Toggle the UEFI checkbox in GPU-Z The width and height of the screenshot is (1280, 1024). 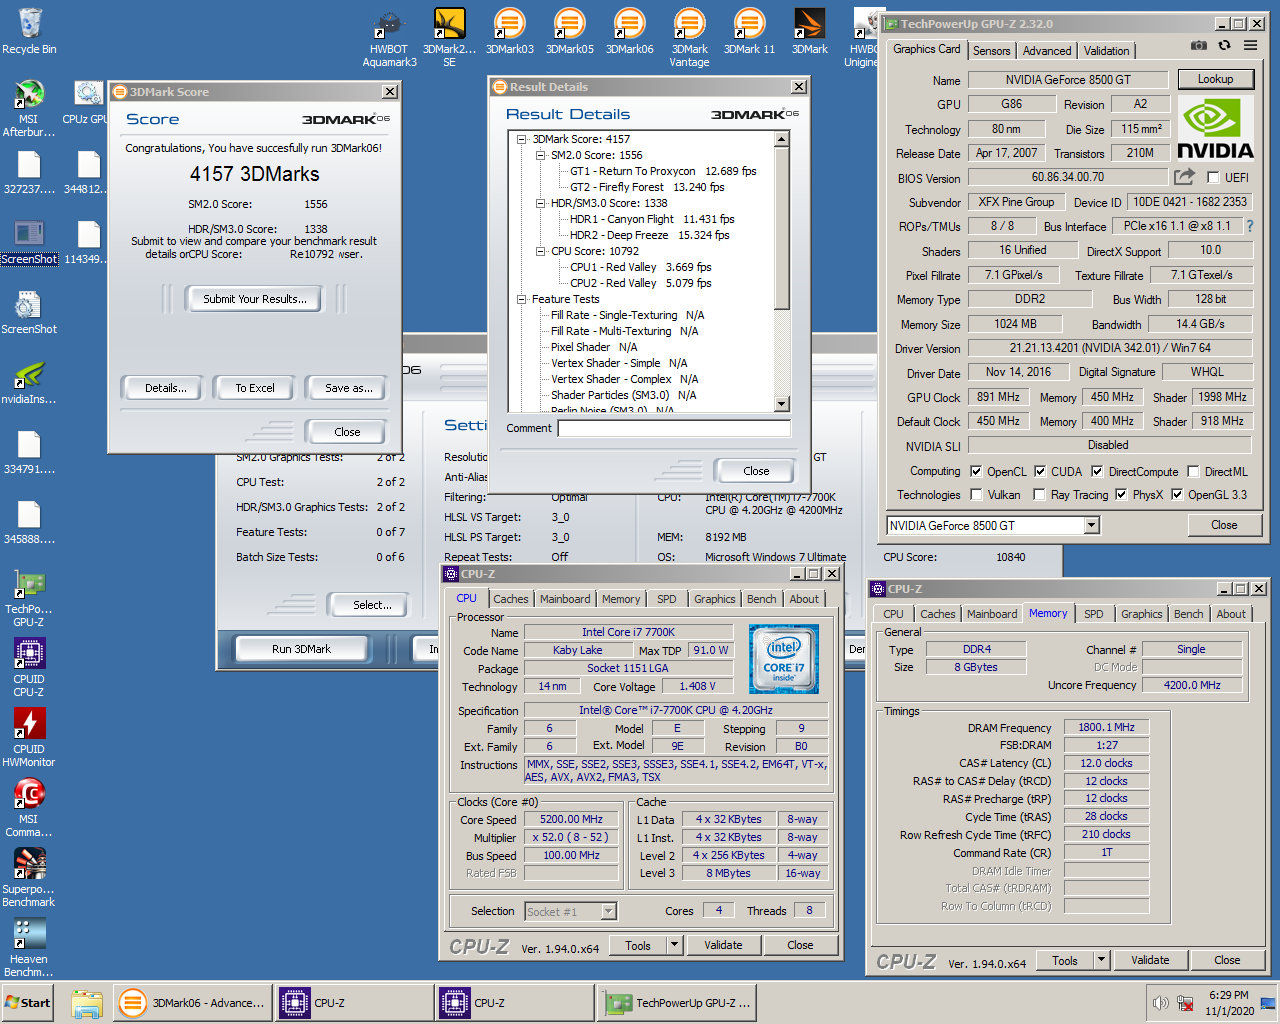[1213, 177]
